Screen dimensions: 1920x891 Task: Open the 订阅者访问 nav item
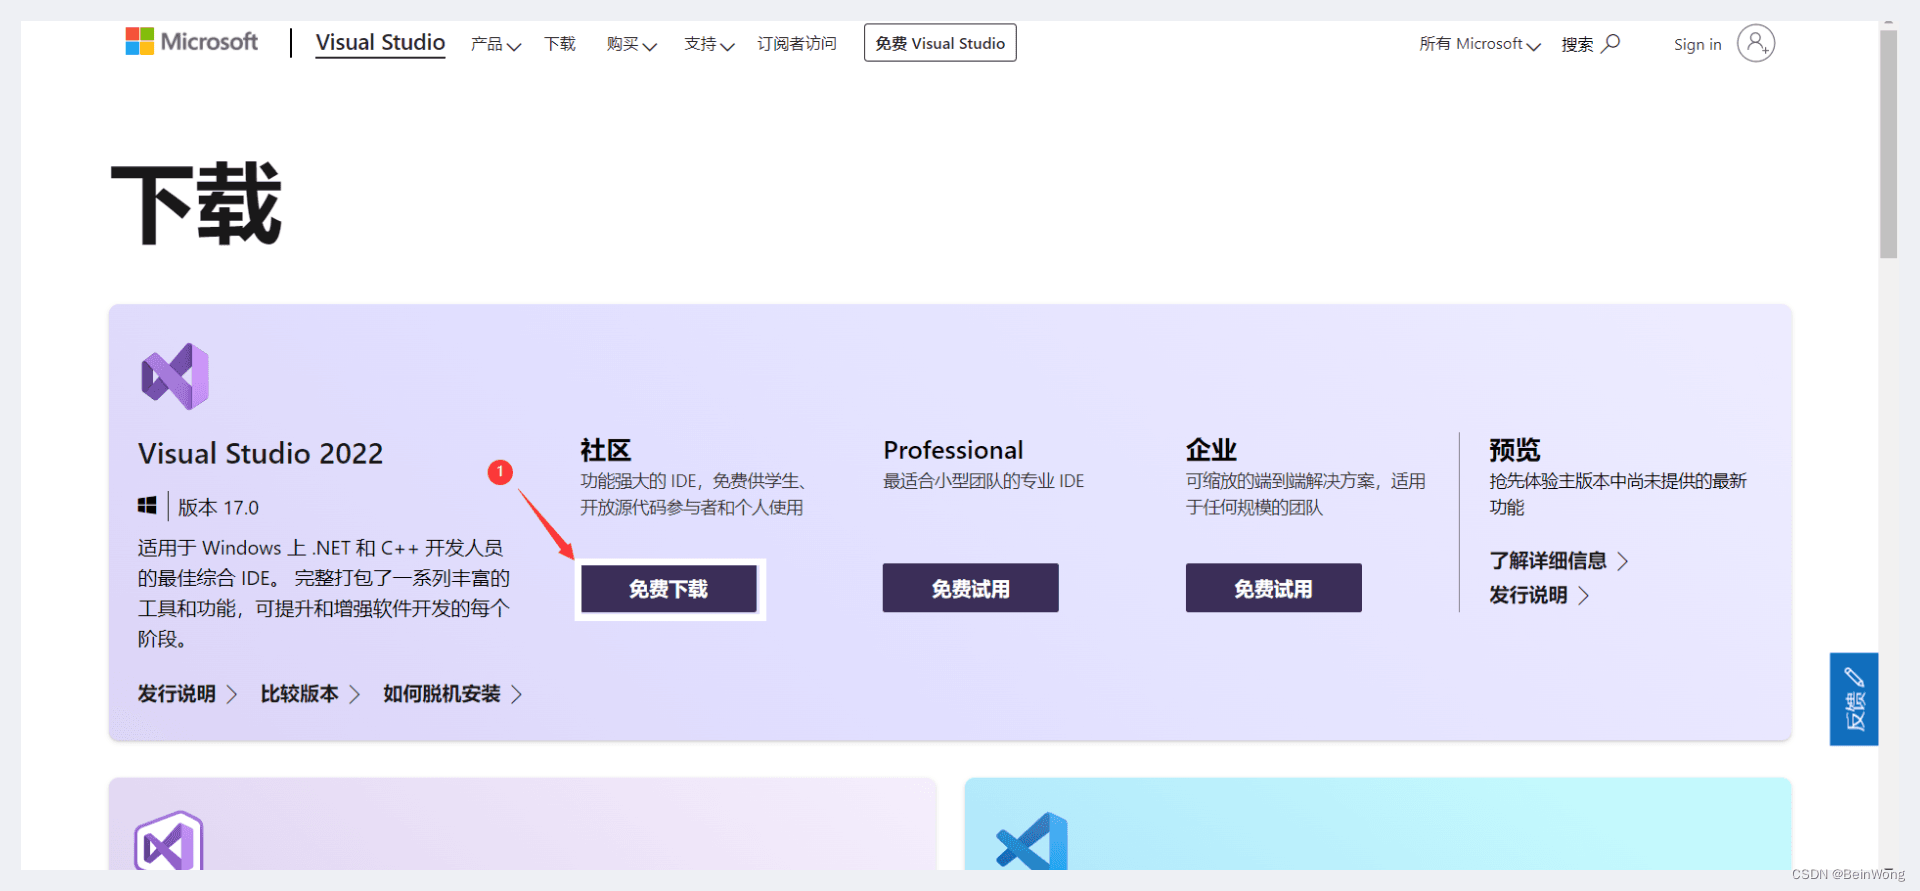797,44
